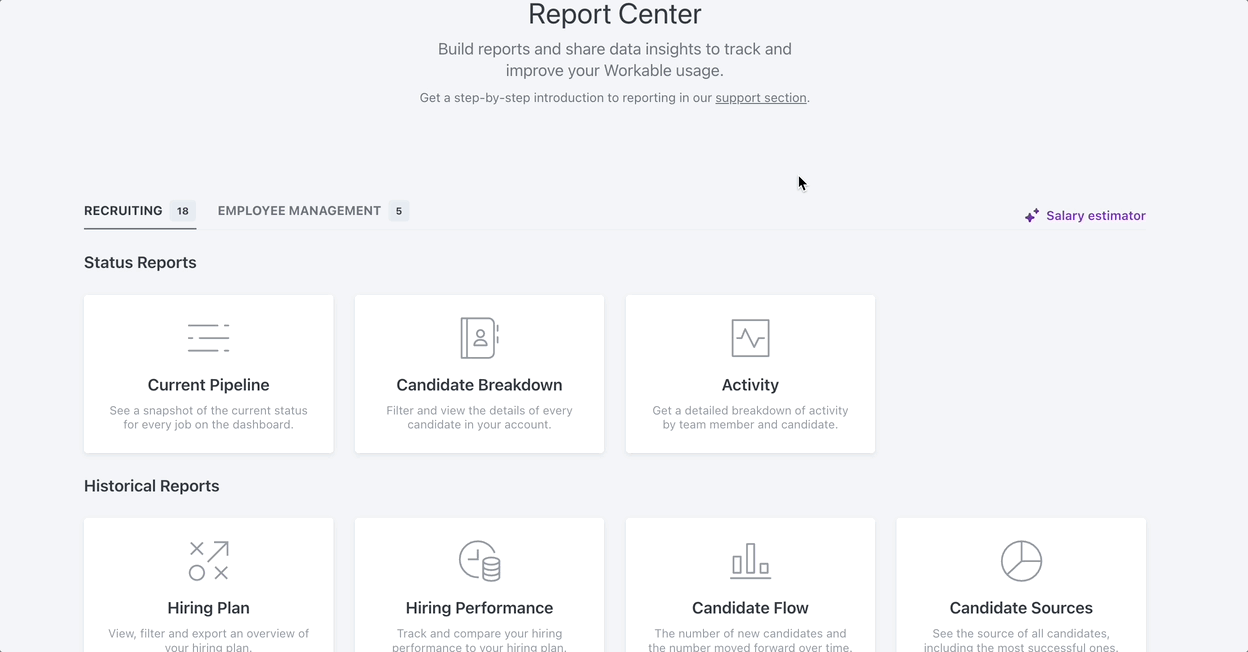Click the 'Build reports and share data insights' text
1248x652 pixels.
tap(615, 60)
